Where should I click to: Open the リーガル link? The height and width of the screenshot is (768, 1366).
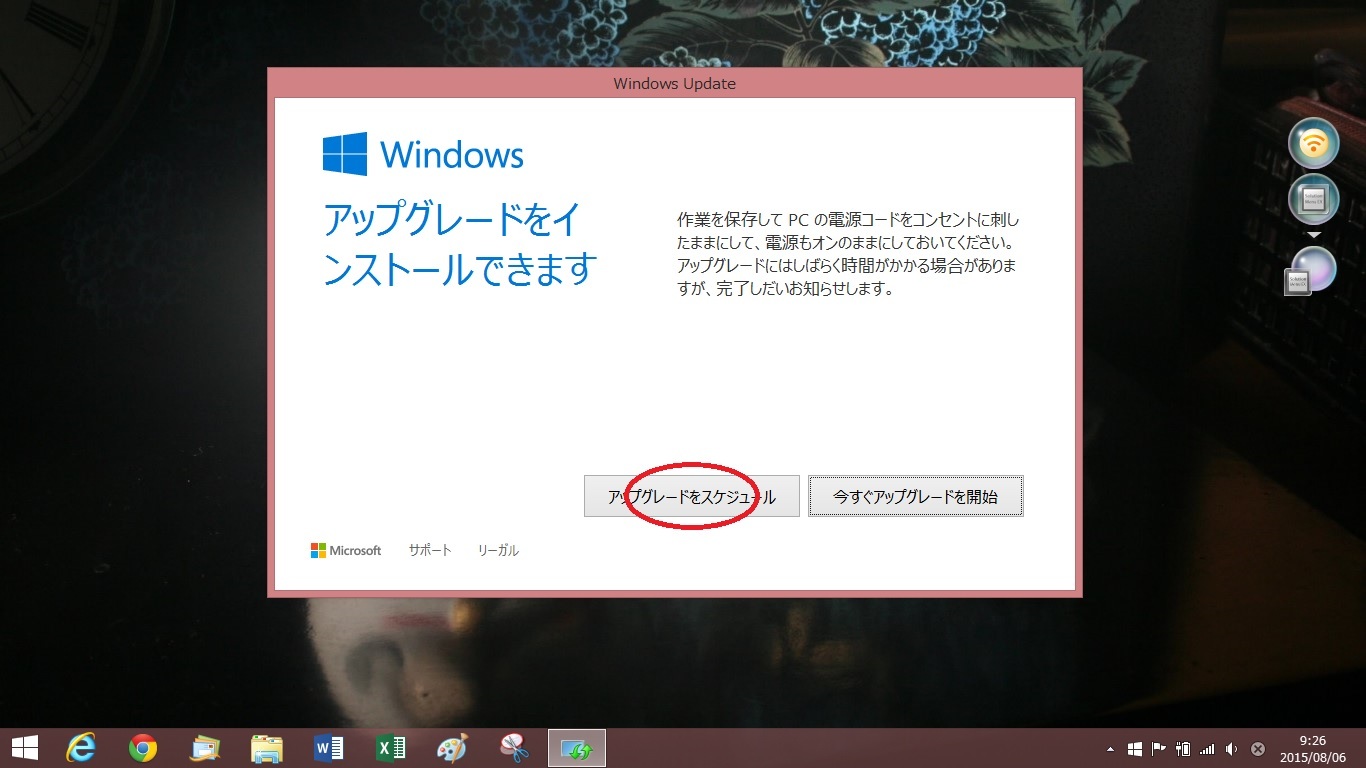(x=498, y=550)
